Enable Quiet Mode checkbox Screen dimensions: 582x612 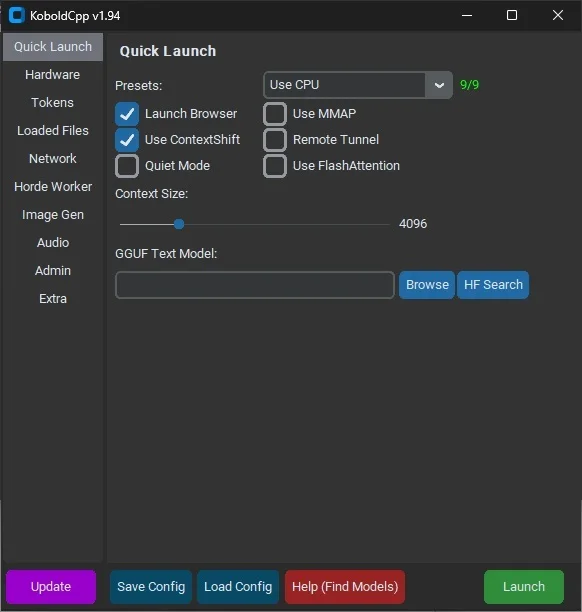[x=127, y=166]
